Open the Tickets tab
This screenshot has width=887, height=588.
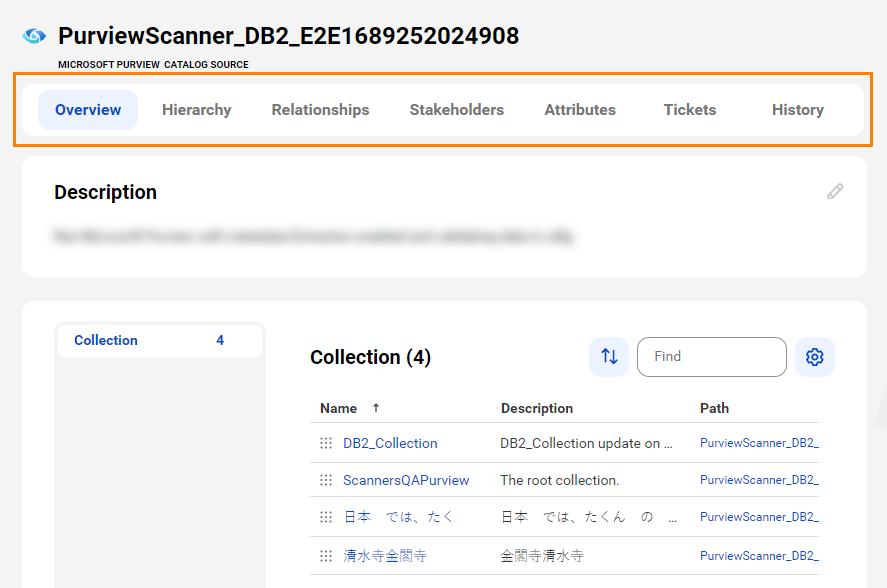pos(690,110)
